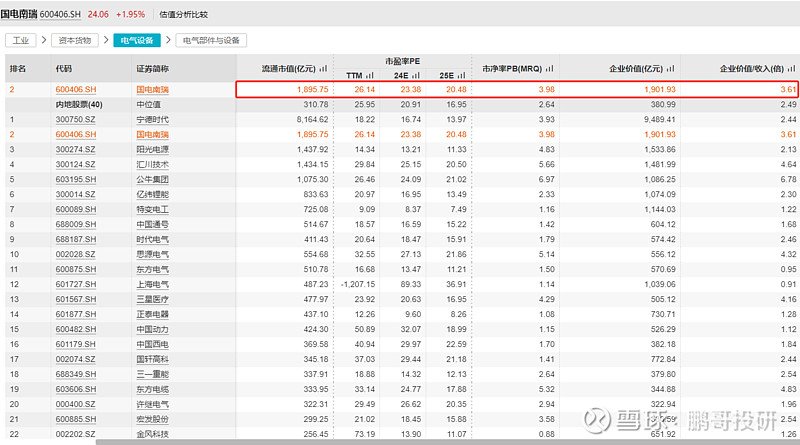Viewport: 800px width, 445px height.
Task: Open stock code 600482.SH link
Action: point(76,329)
